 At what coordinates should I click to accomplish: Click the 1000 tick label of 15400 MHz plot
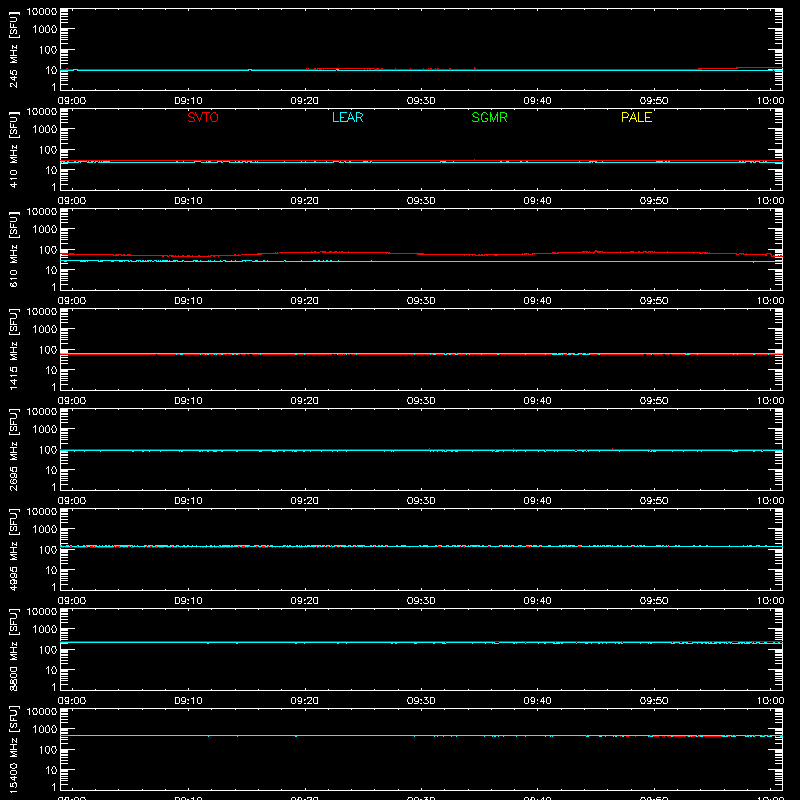coord(45,729)
